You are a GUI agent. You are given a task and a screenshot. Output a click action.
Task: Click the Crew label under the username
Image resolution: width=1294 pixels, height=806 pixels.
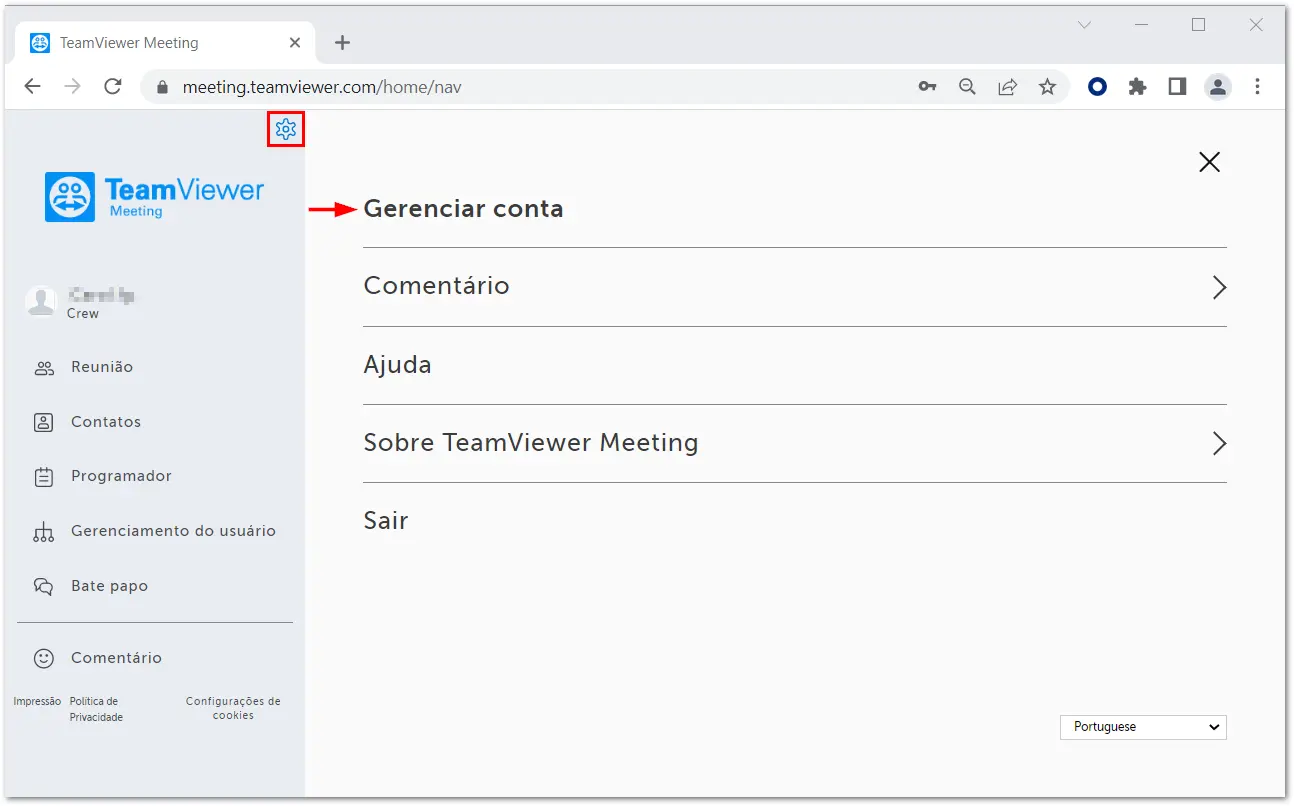[x=83, y=314]
